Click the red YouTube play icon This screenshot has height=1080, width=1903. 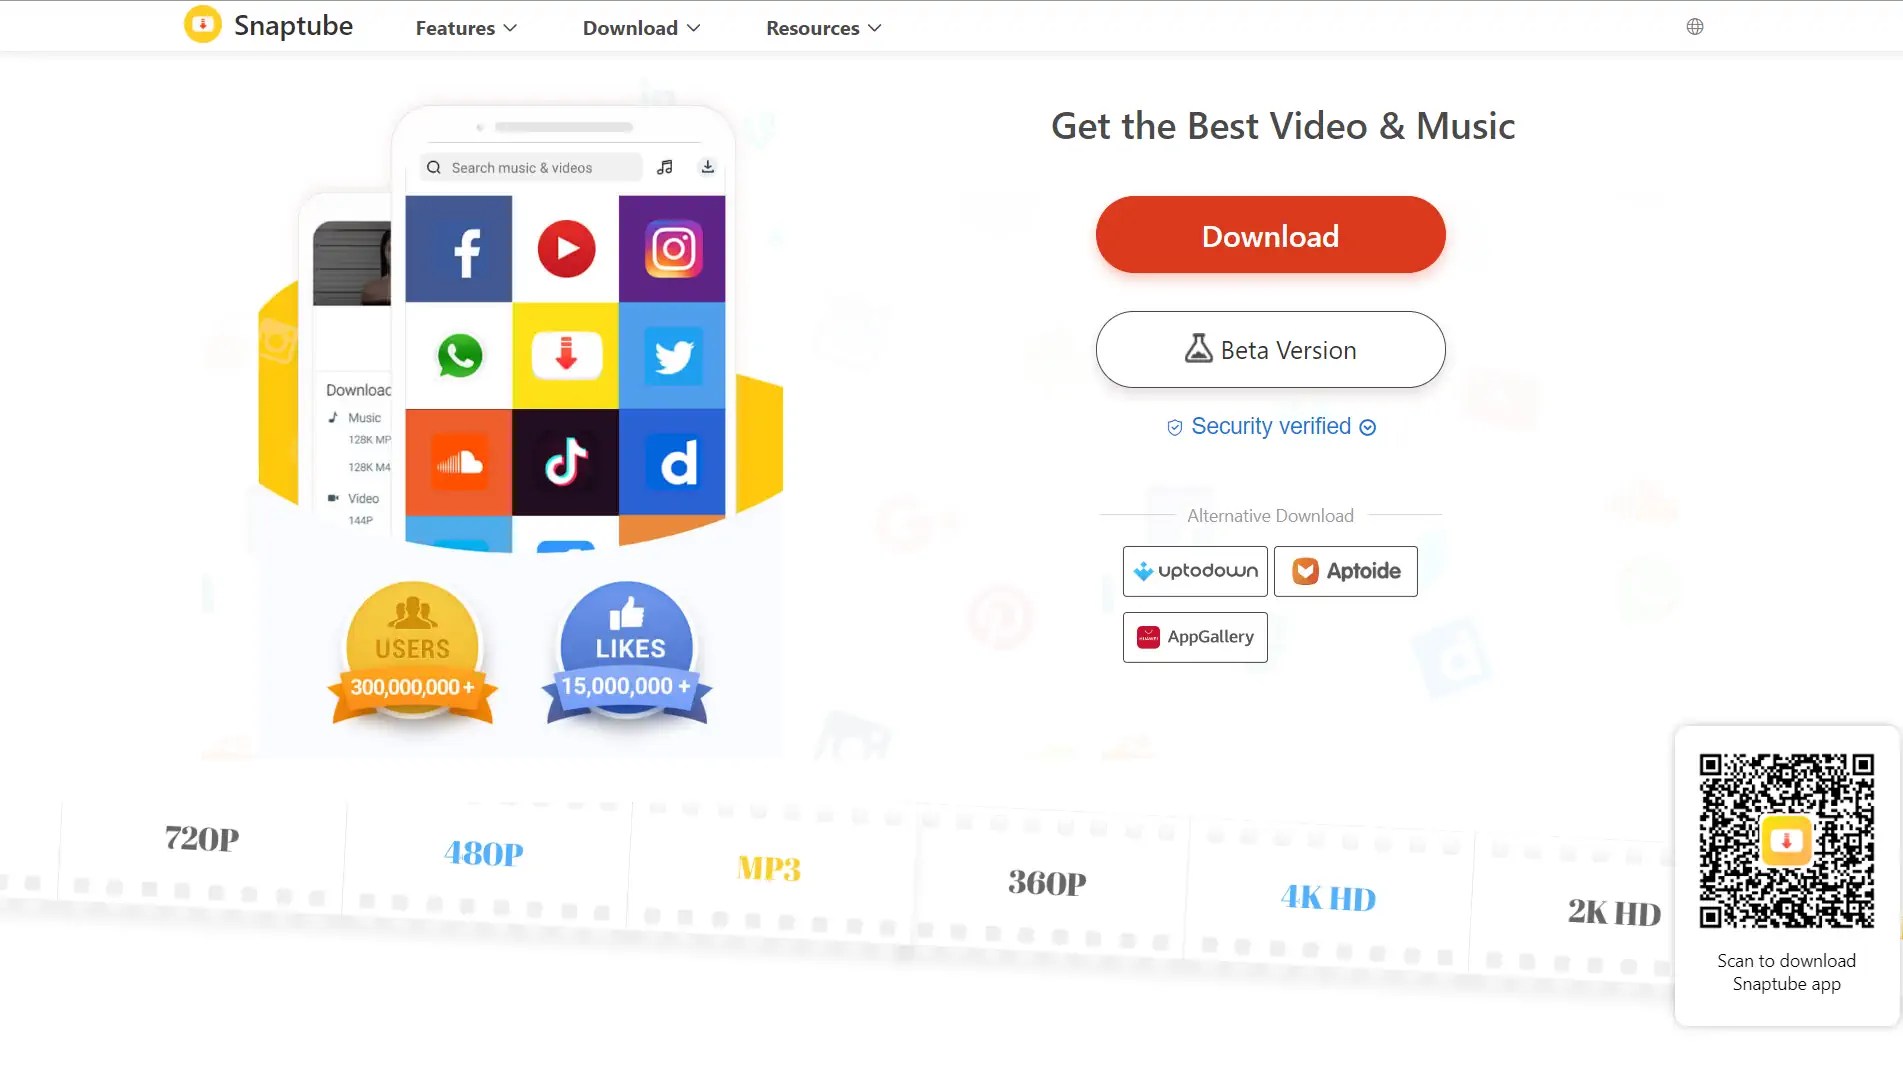566,249
